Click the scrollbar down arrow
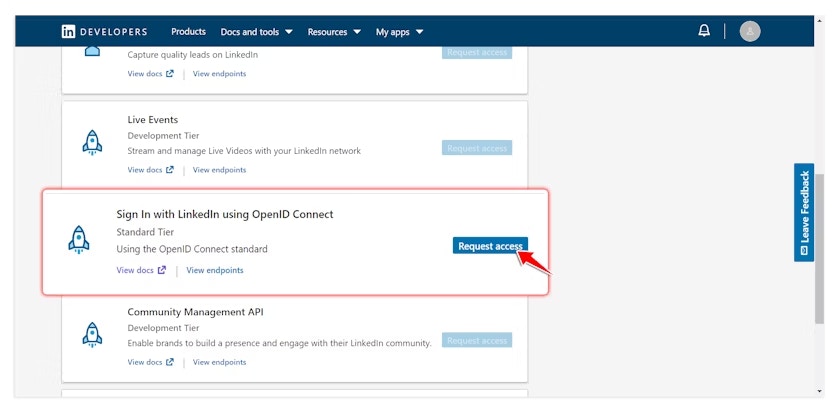The height and width of the screenshot is (412, 840). coord(819,392)
